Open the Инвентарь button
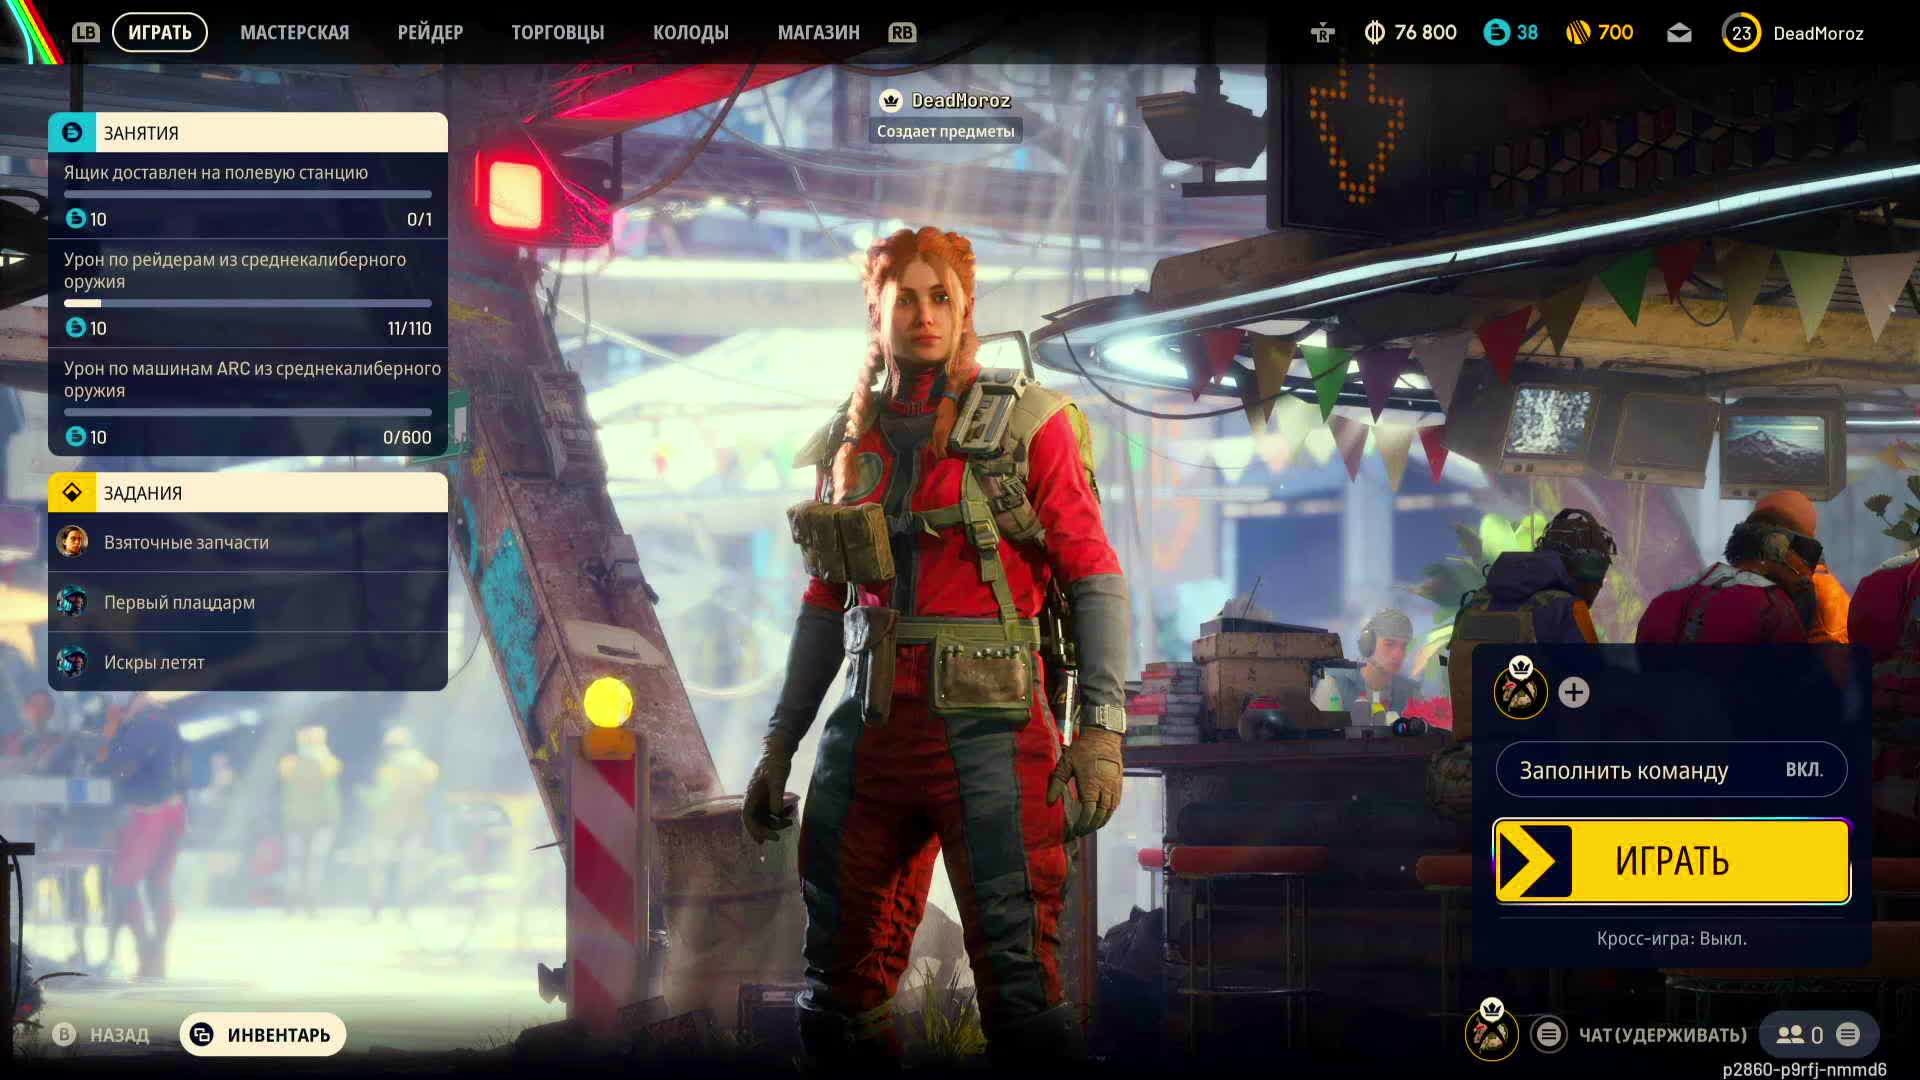1920x1080 pixels. (x=263, y=1035)
